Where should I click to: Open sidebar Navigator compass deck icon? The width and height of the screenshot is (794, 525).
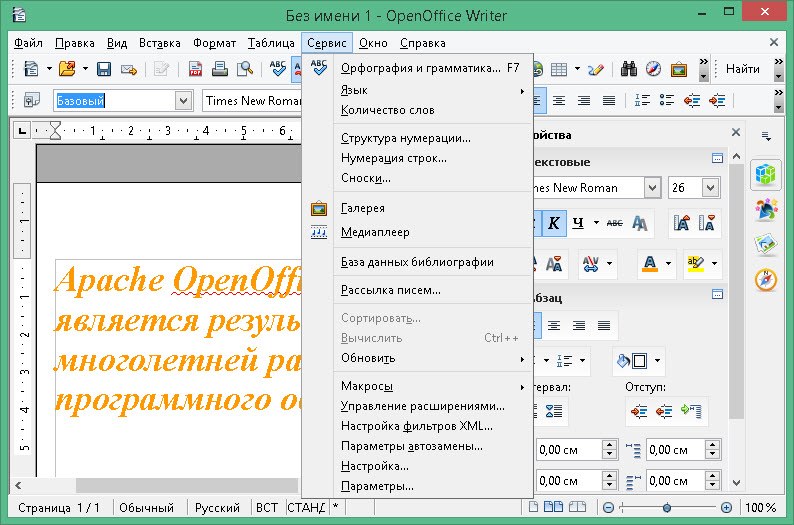point(766,279)
